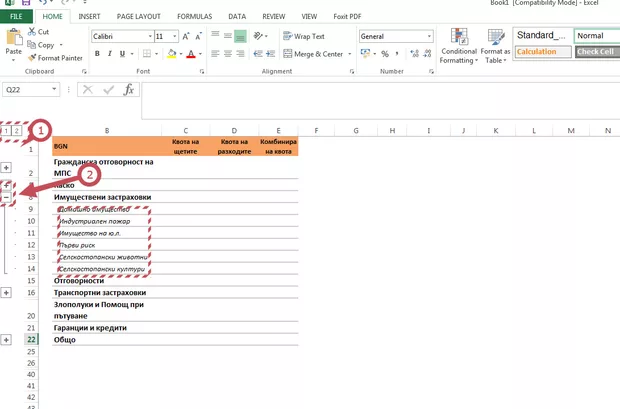Click the Percent Style icon
The height and width of the screenshot is (409, 620).
(x=385, y=54)
